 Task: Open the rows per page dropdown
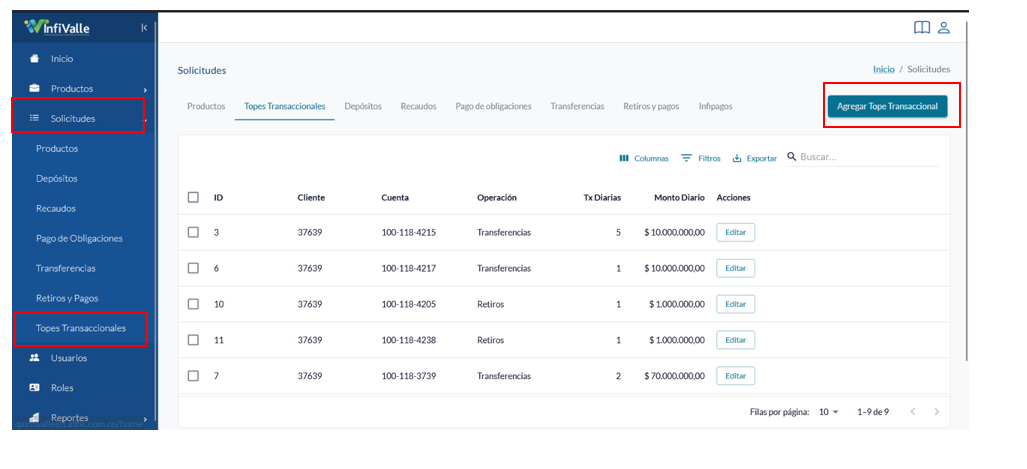click(x=829, y=412)
